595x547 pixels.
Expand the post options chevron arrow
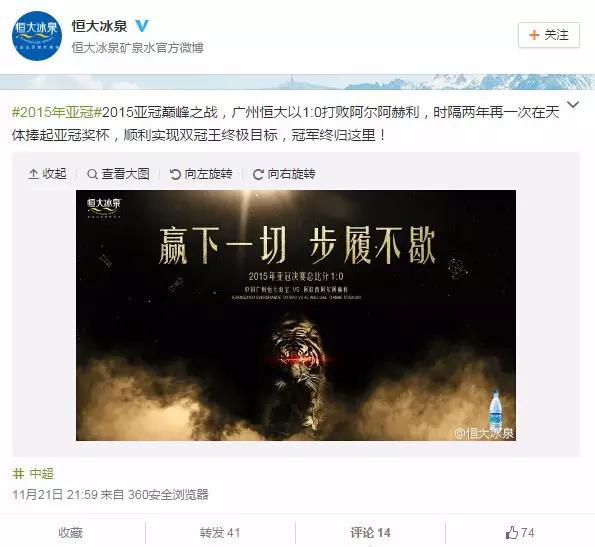pyautogui.click(x=573, y=104)
